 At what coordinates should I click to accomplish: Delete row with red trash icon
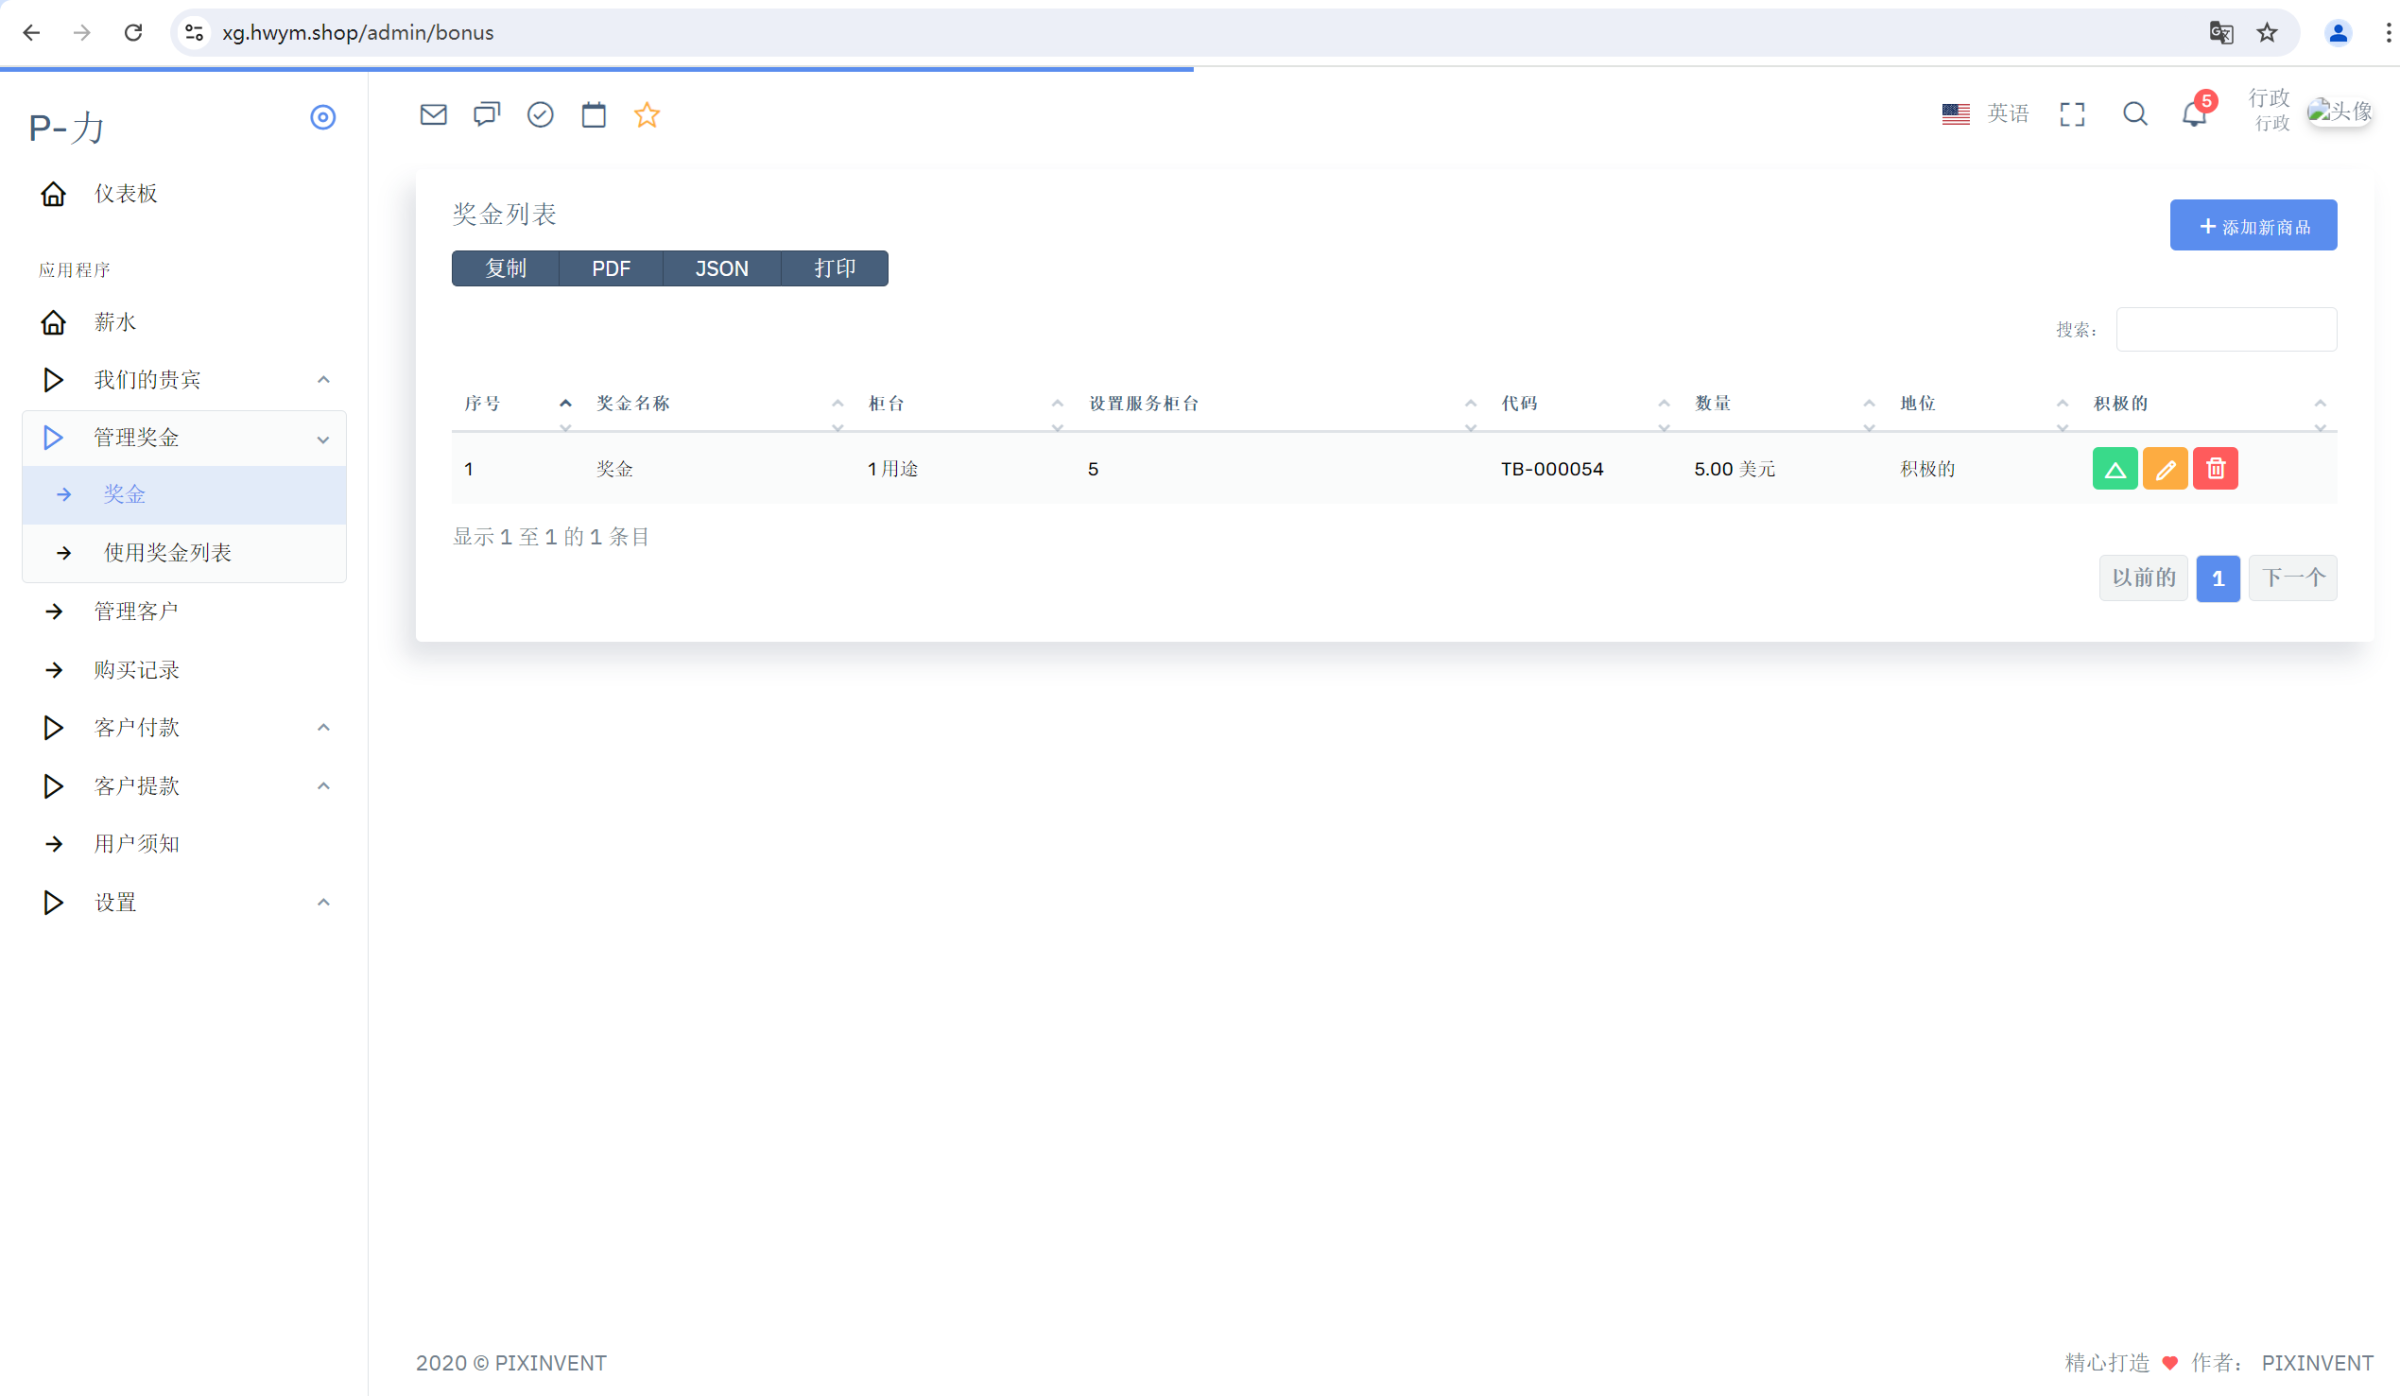(x=2215, y=469)
